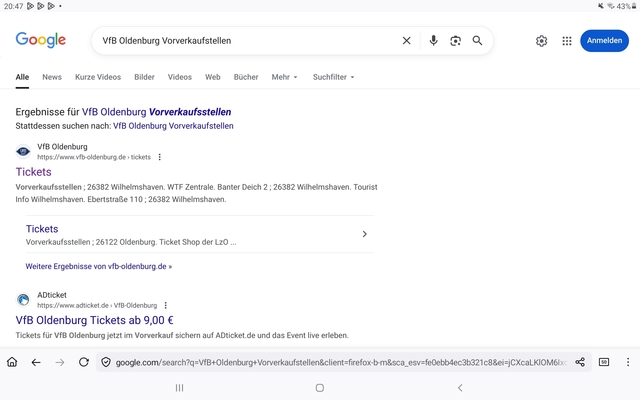Search instead for VfB Oldenburg Vorverkaufstellen

coord(173,126)
